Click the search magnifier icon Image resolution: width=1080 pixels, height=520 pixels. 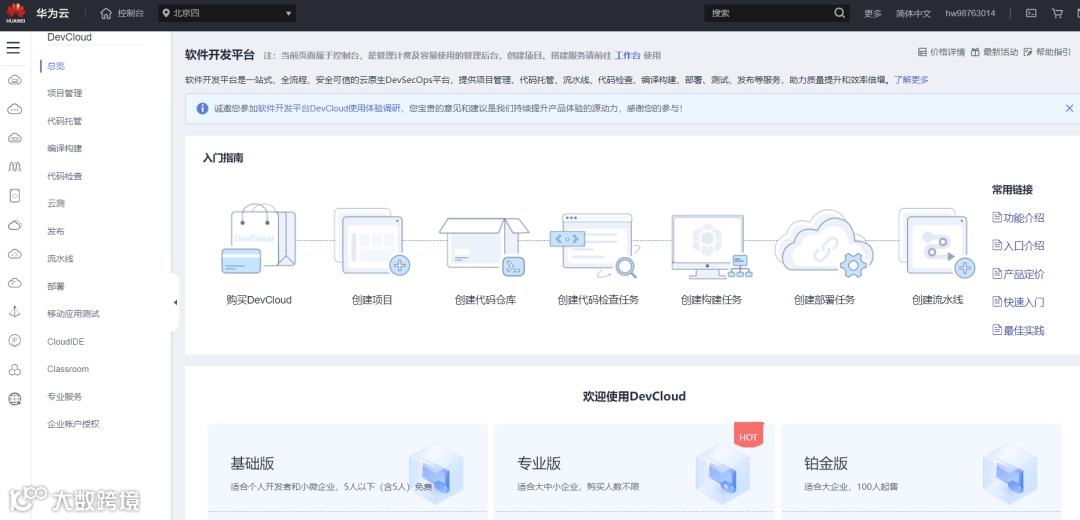839,13
